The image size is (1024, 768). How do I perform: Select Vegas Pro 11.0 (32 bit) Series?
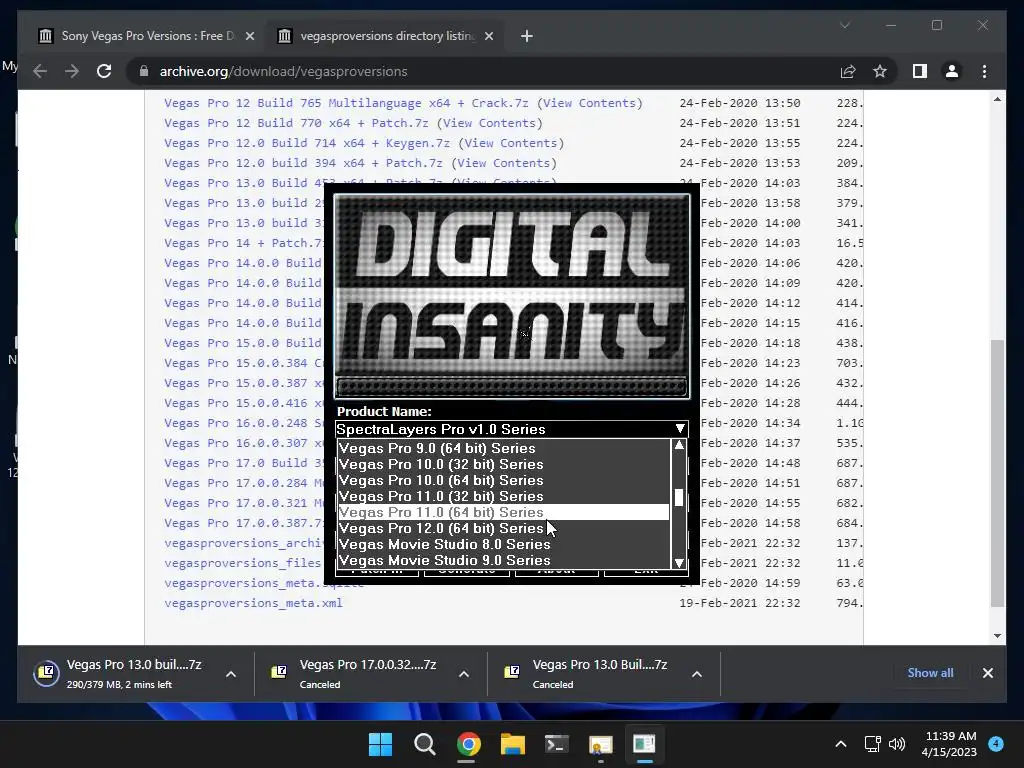pos(504,496)
